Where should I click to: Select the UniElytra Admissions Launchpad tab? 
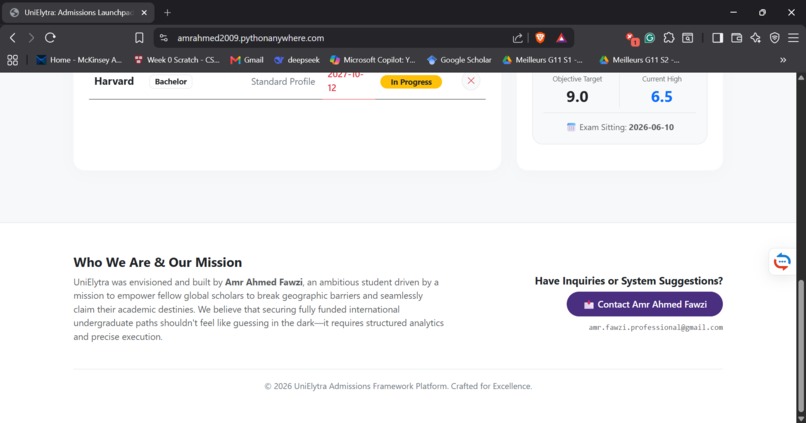coord(78,12)
